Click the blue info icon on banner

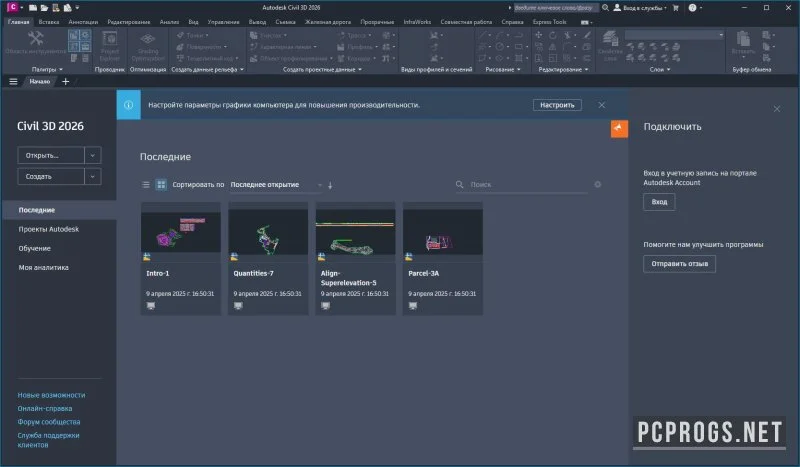[129, 105]
